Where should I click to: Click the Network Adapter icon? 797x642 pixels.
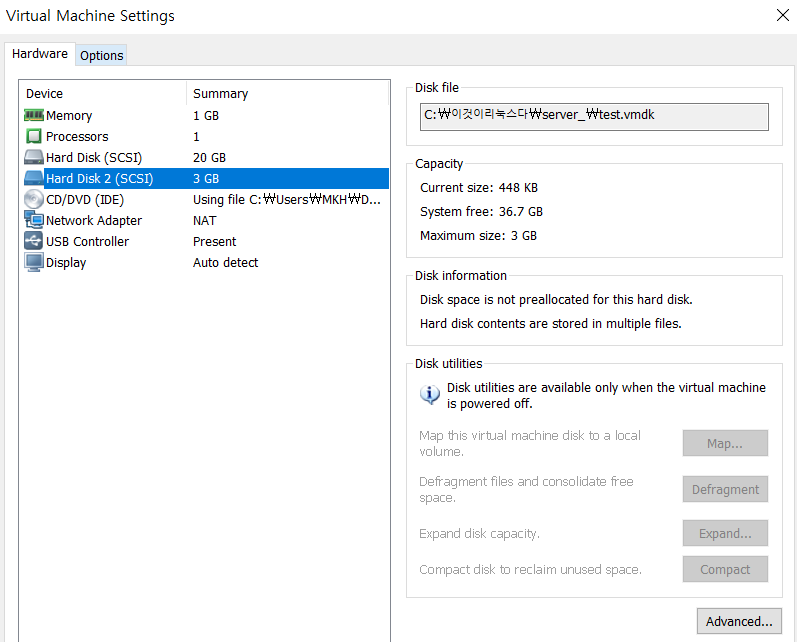coord(34,220)
